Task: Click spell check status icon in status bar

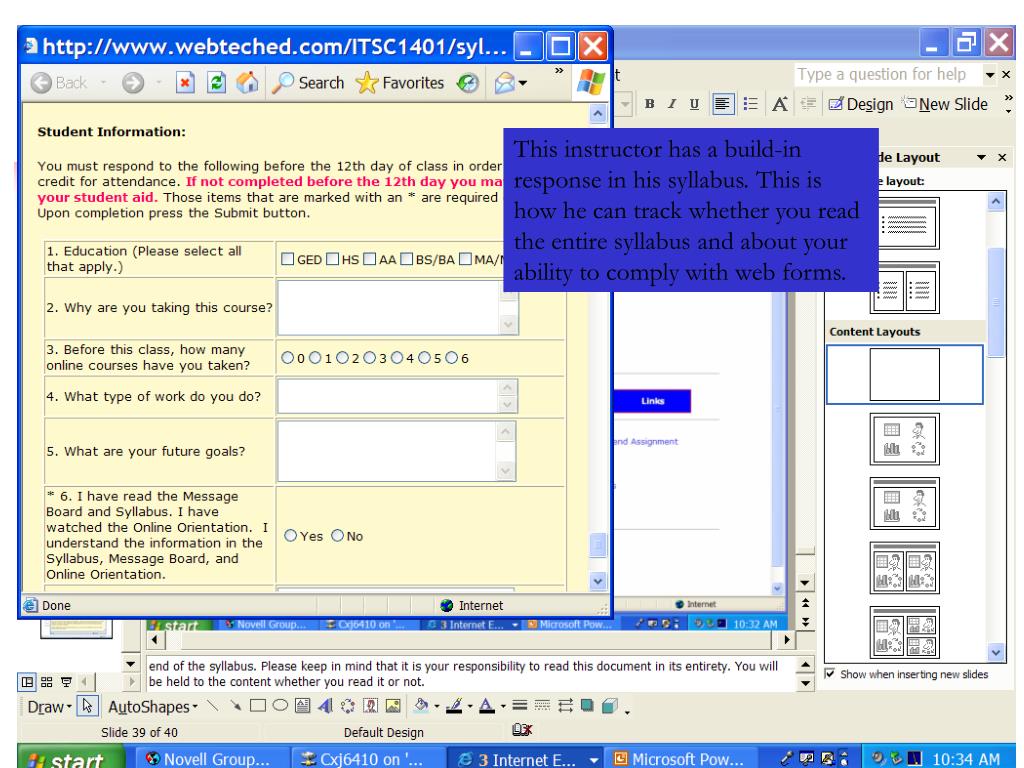Action: coord(522,730)
